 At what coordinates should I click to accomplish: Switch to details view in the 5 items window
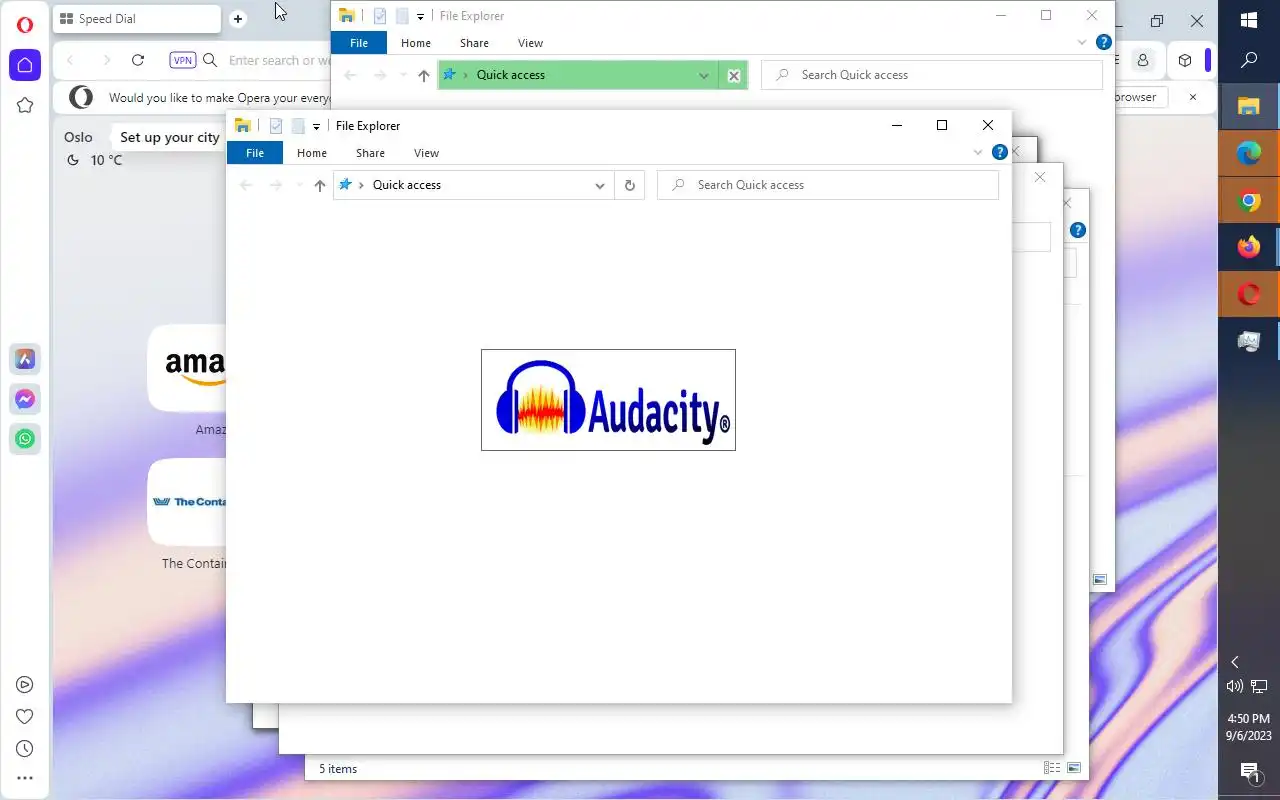pos(1052,768)
